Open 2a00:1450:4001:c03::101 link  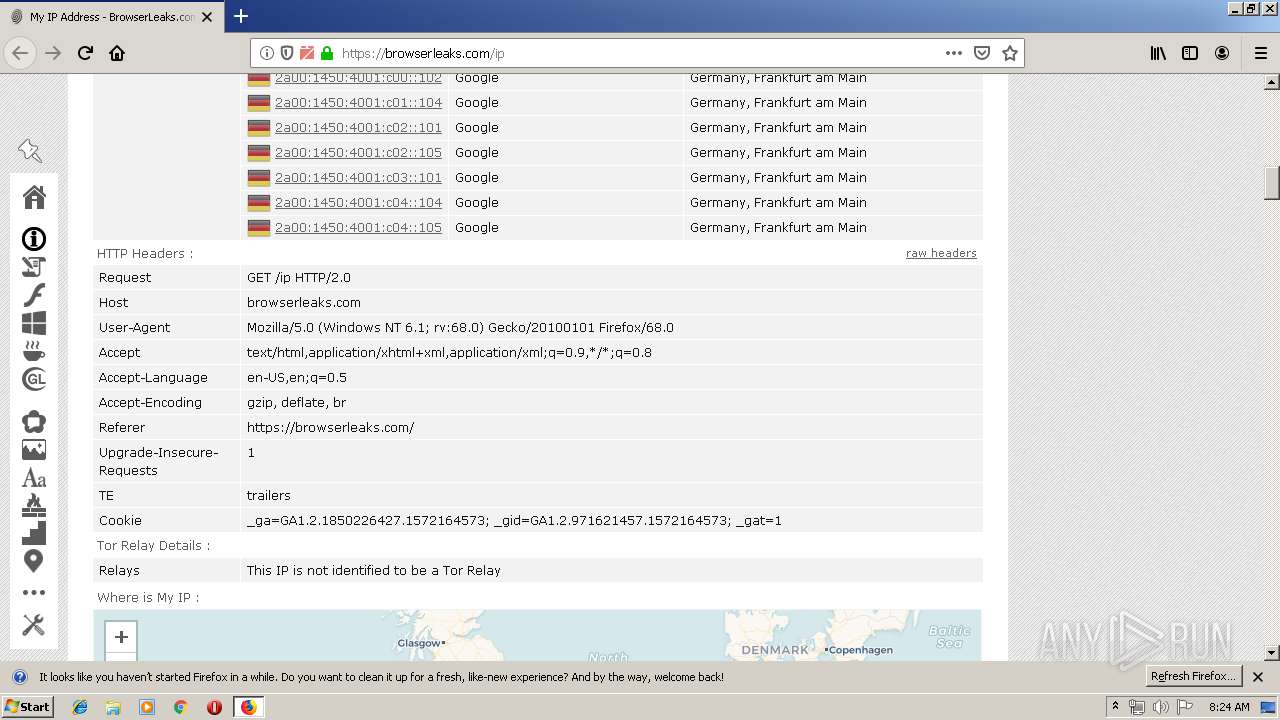[x=358, y=177]
